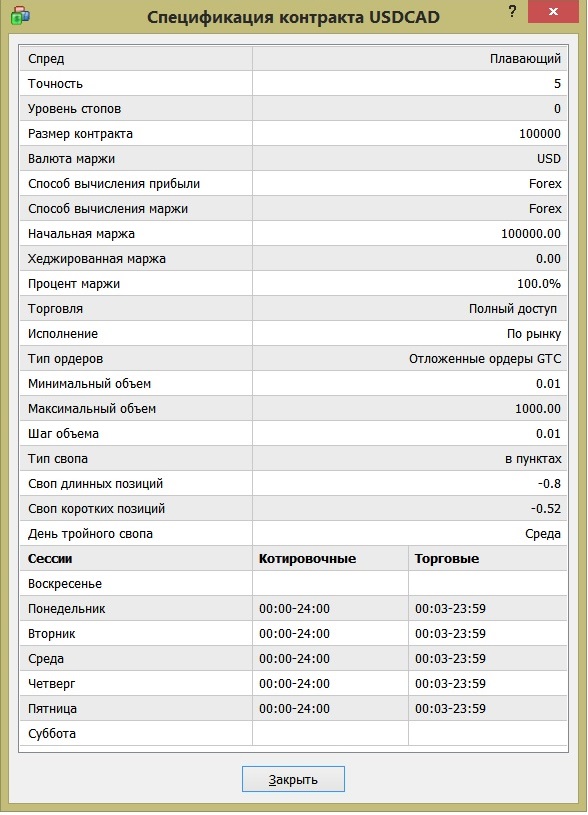Click the Закрыть button
The height and width of the screenshot is (815, 588).
point(293,779)
